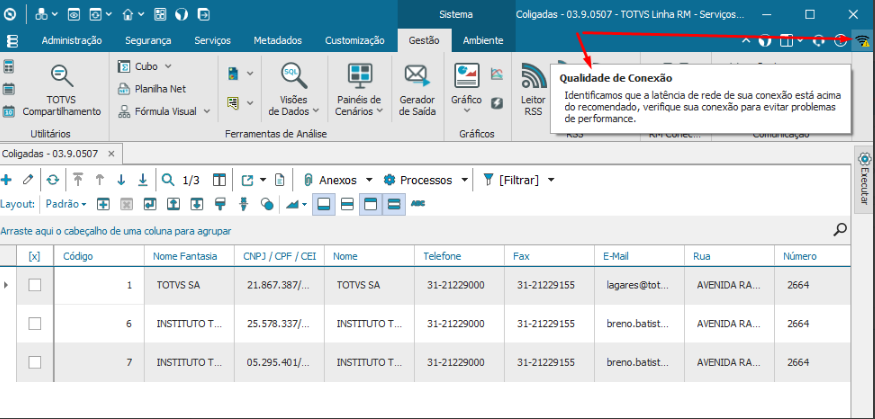Open the Serviços ribbon tab
The width and height of the screenshot is (875, 419).
(x=212, y=40)
